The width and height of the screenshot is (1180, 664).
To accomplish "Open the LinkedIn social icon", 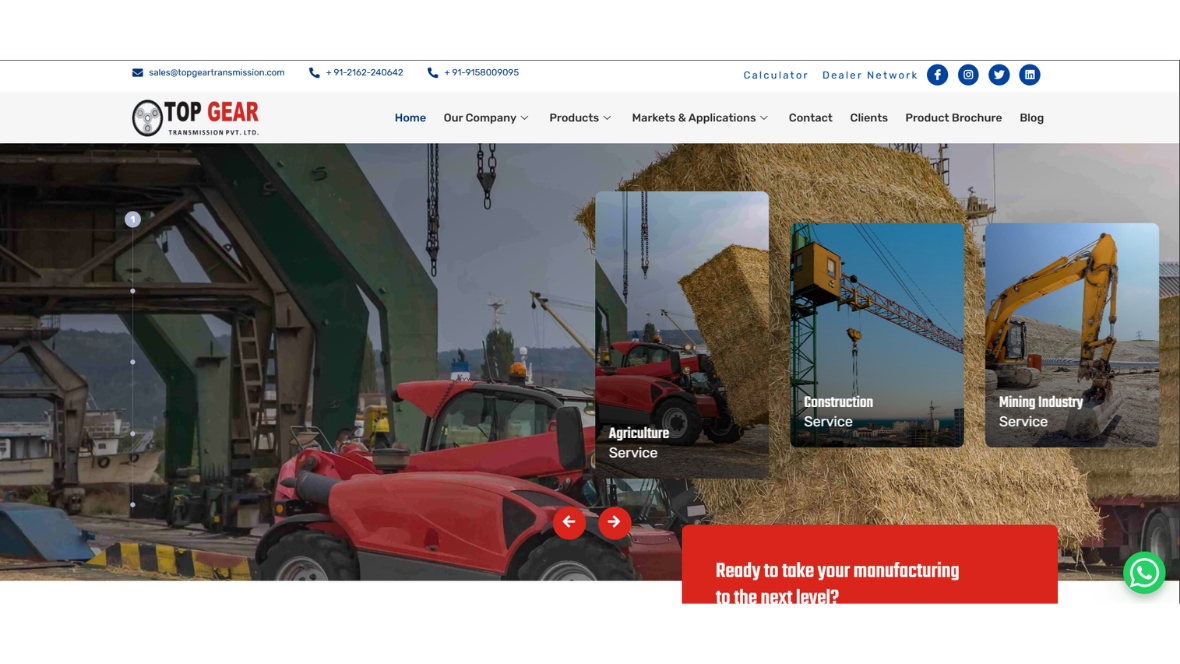I will pyautogui.click(x=1029, y=75).
